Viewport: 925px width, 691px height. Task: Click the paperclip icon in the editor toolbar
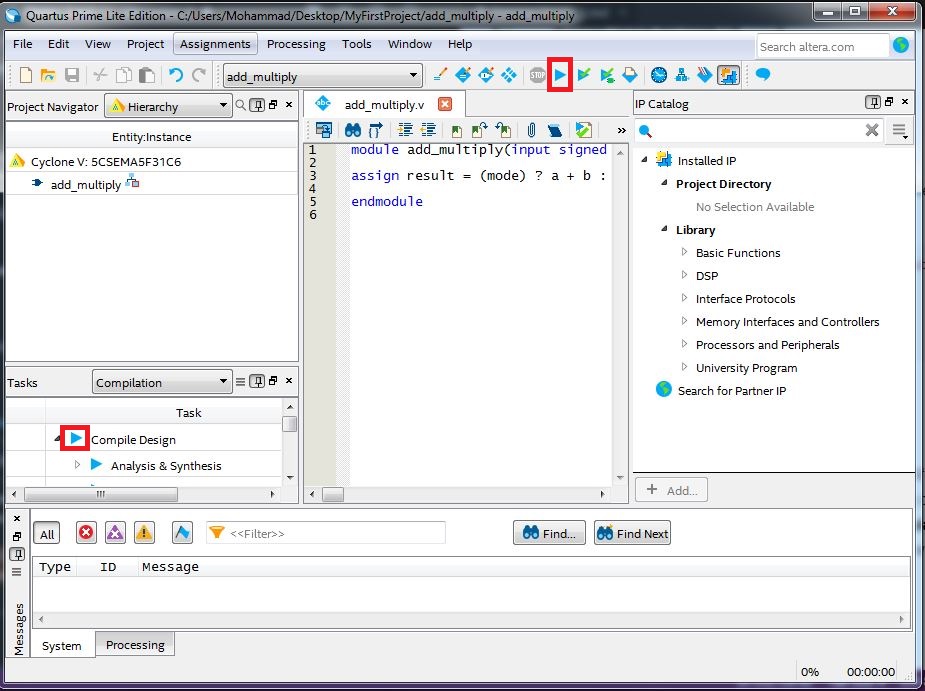pyautogui.click(x=531, y=130)
